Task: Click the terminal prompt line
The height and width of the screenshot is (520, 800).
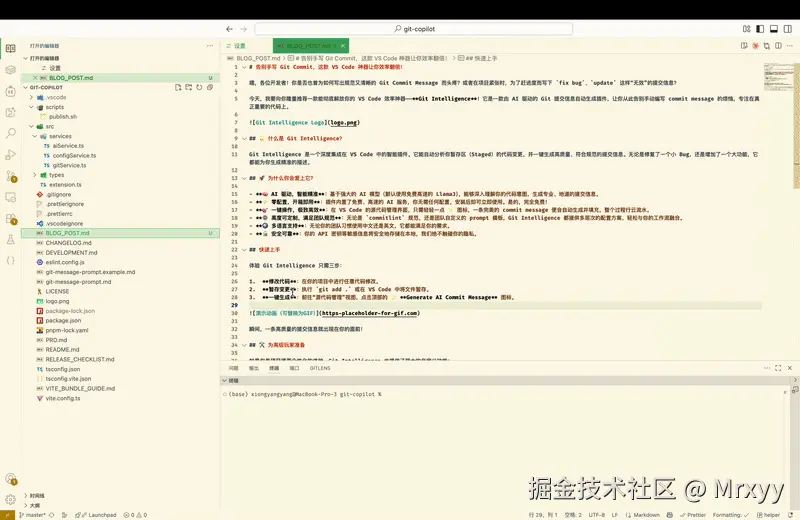Action: (305, 394)
